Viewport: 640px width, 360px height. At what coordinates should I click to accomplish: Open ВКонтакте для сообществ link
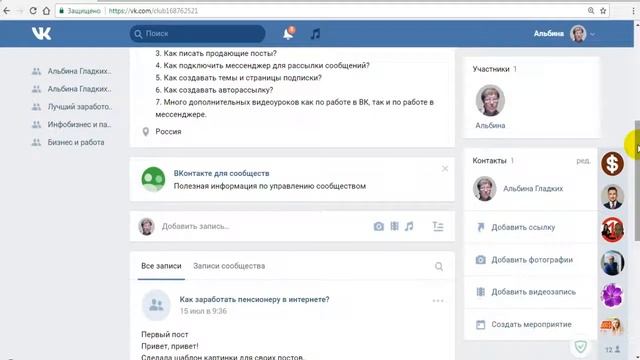[221, 173]
